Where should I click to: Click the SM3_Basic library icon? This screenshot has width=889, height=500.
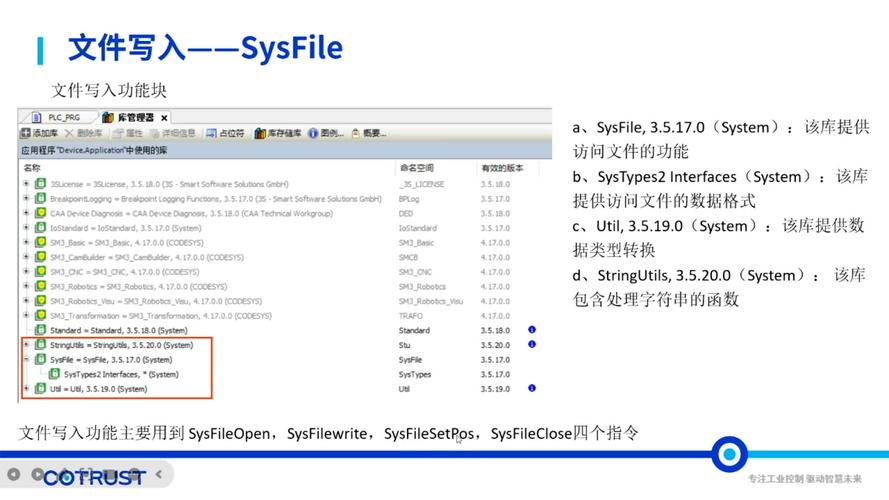tap(40, 242)
